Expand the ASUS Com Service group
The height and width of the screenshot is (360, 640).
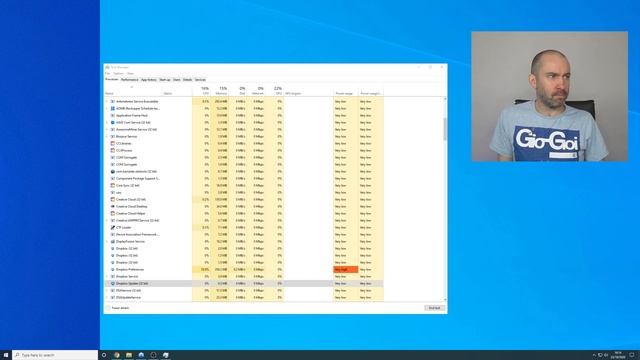point(107,122)
